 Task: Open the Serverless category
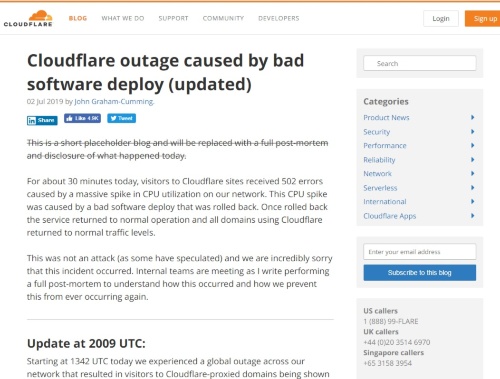pyautogui.click(x=380, y=188)
